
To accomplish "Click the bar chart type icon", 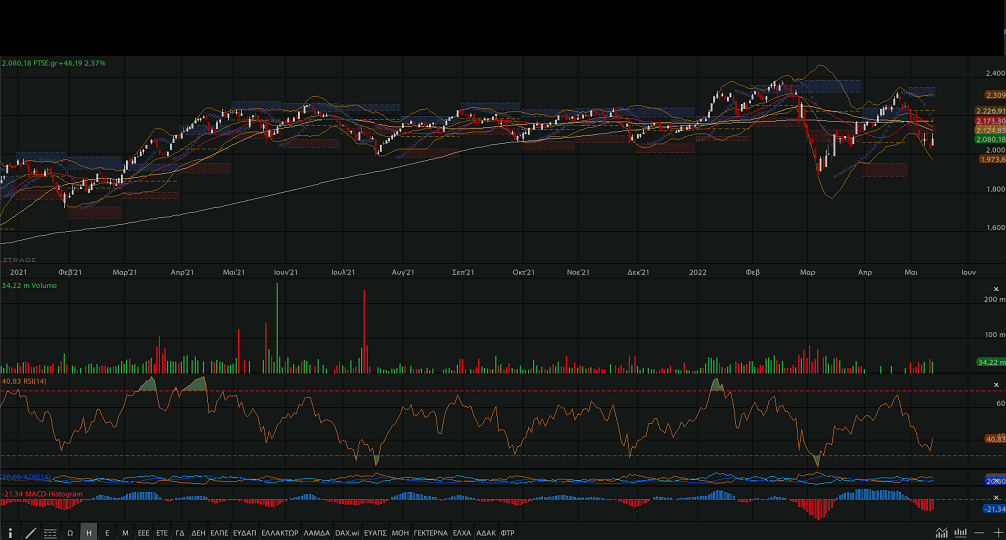I will click(x=960, y=533).
